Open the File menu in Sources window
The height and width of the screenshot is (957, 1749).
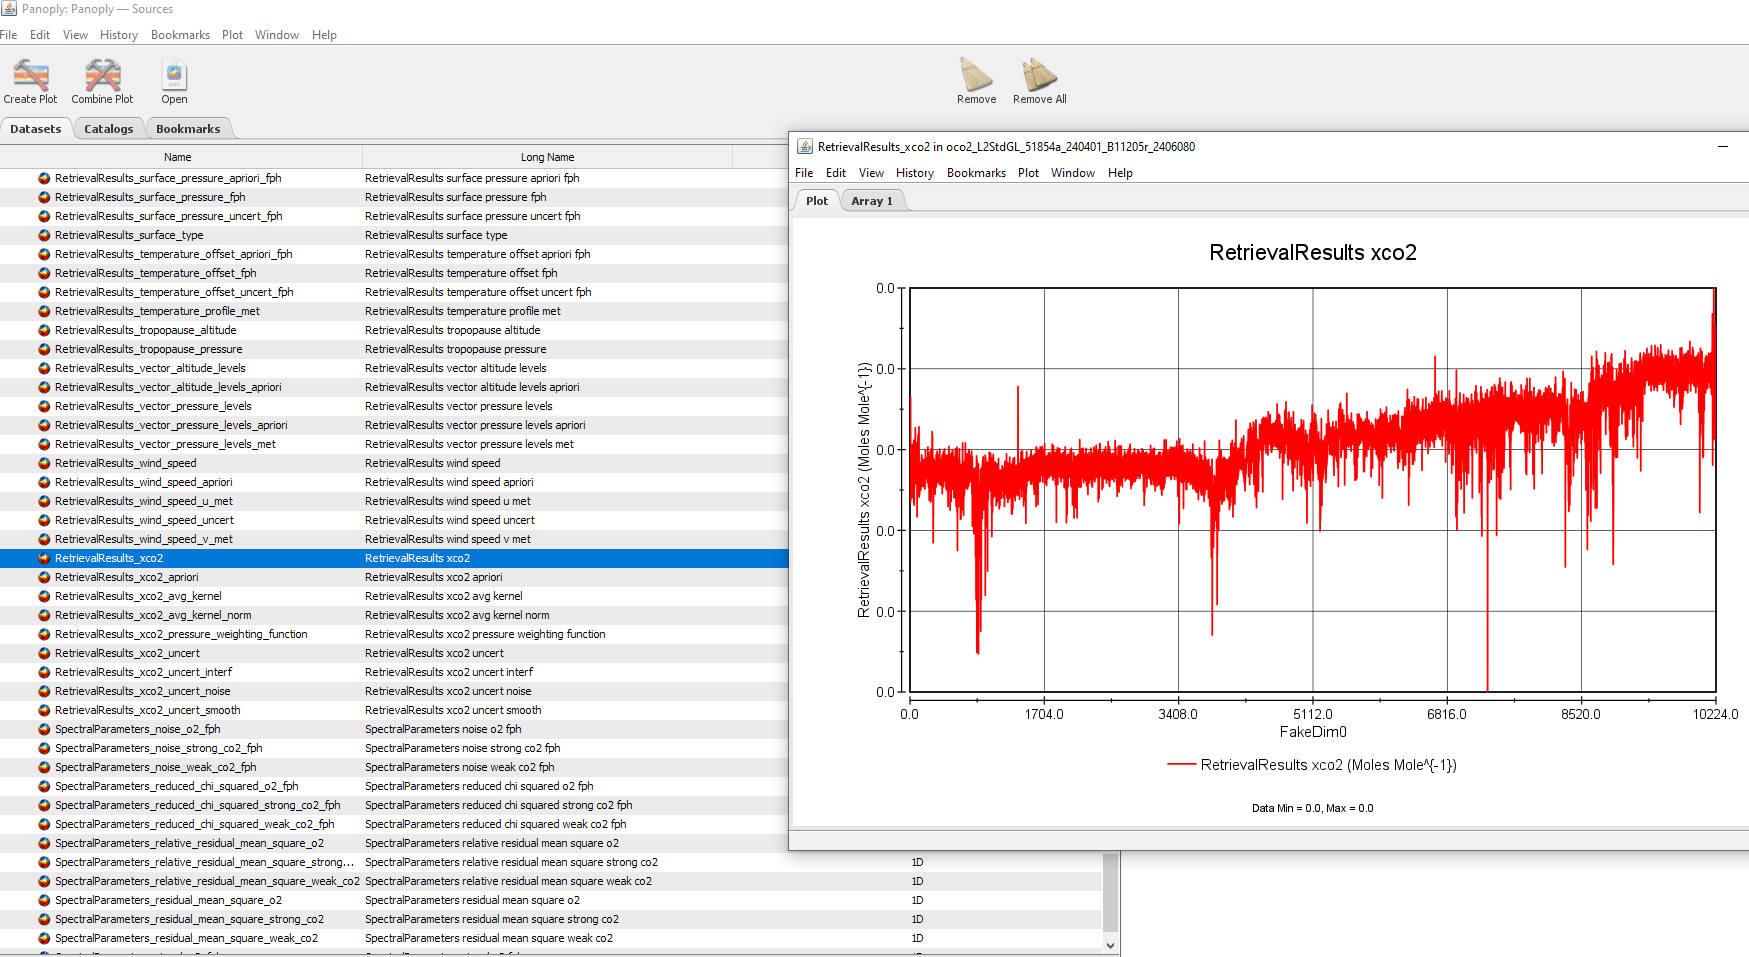point(9,35)
